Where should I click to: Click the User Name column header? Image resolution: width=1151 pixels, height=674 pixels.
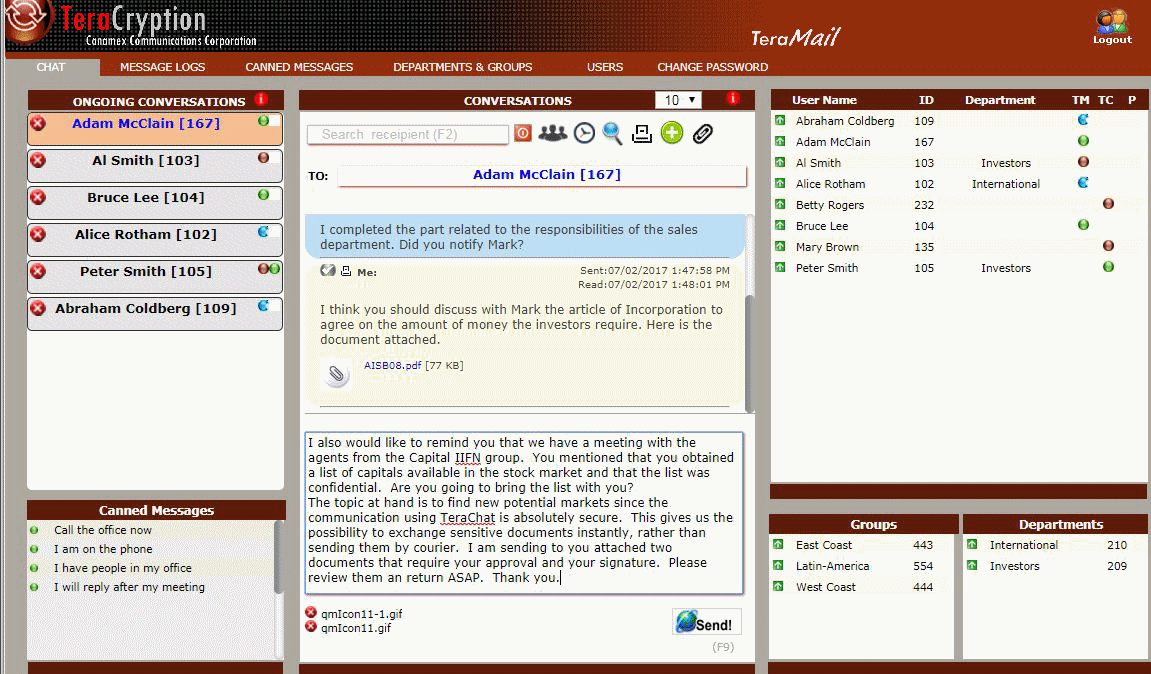tap(824, 100)
